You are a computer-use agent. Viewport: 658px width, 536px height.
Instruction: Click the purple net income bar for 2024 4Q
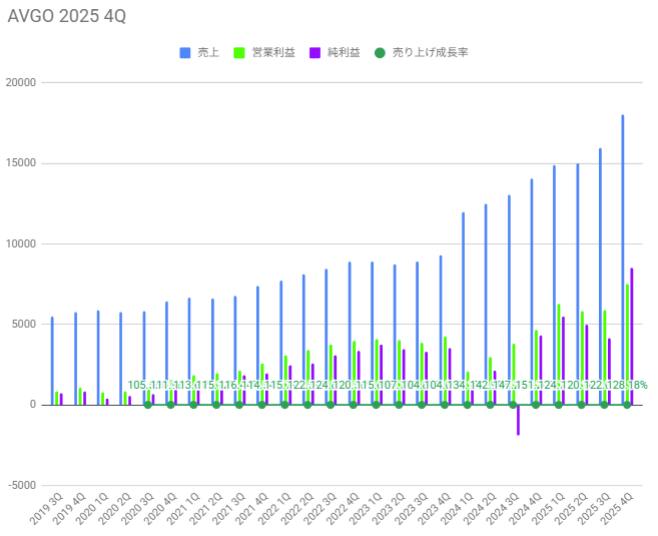click(541, 370)
